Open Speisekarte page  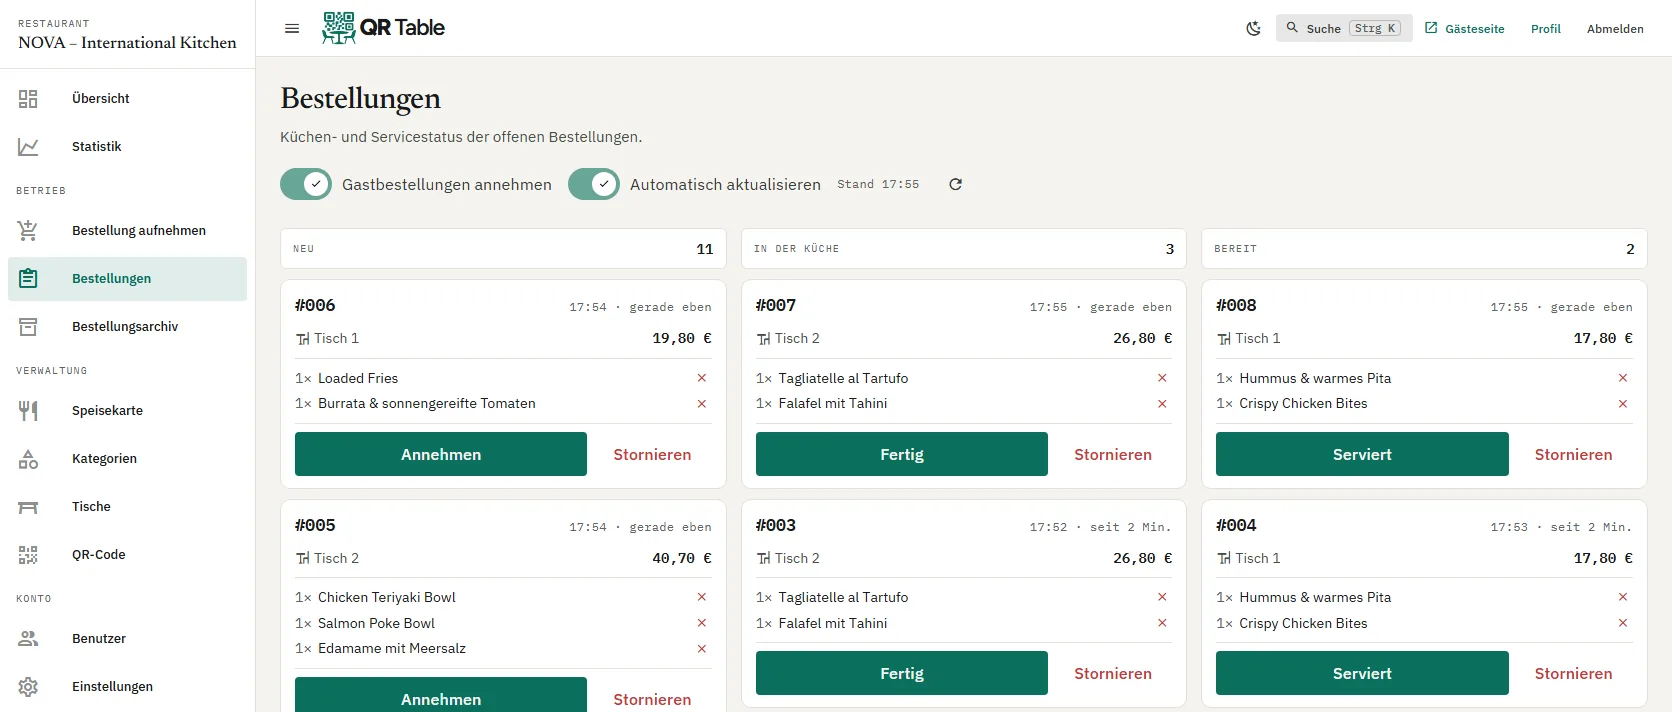(127, 410)
